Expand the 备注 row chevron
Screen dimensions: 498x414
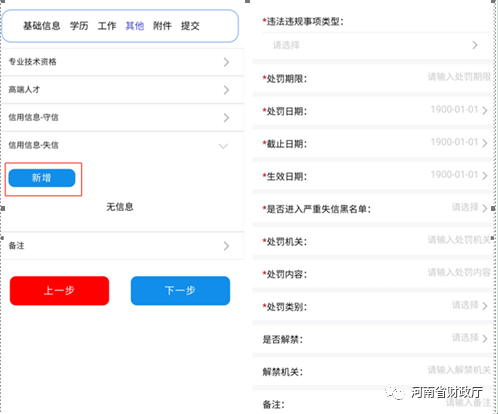226,246
